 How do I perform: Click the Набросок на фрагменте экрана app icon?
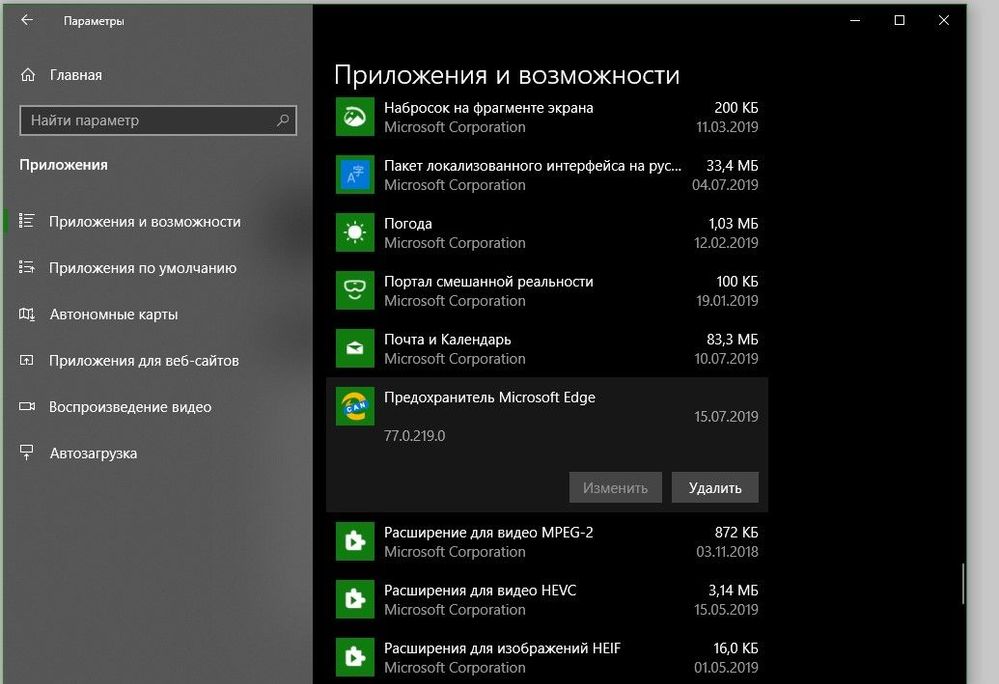tap(355, 117)
